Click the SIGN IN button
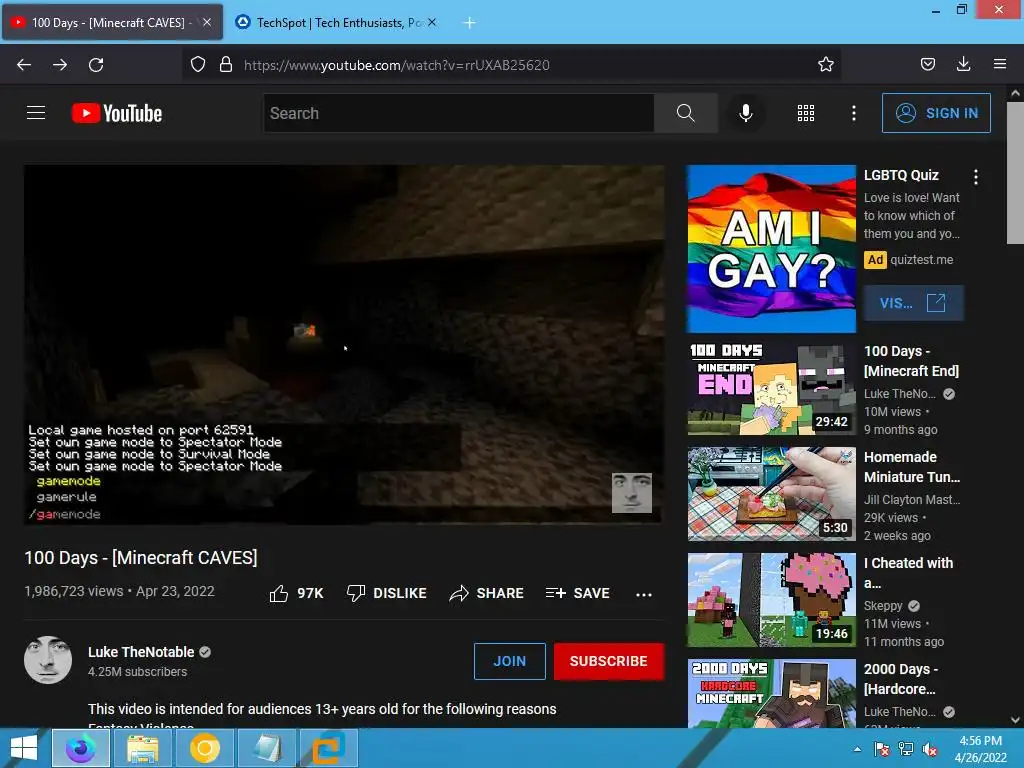This screenshot has height=768, width=1024. click(x=936, y=113)
